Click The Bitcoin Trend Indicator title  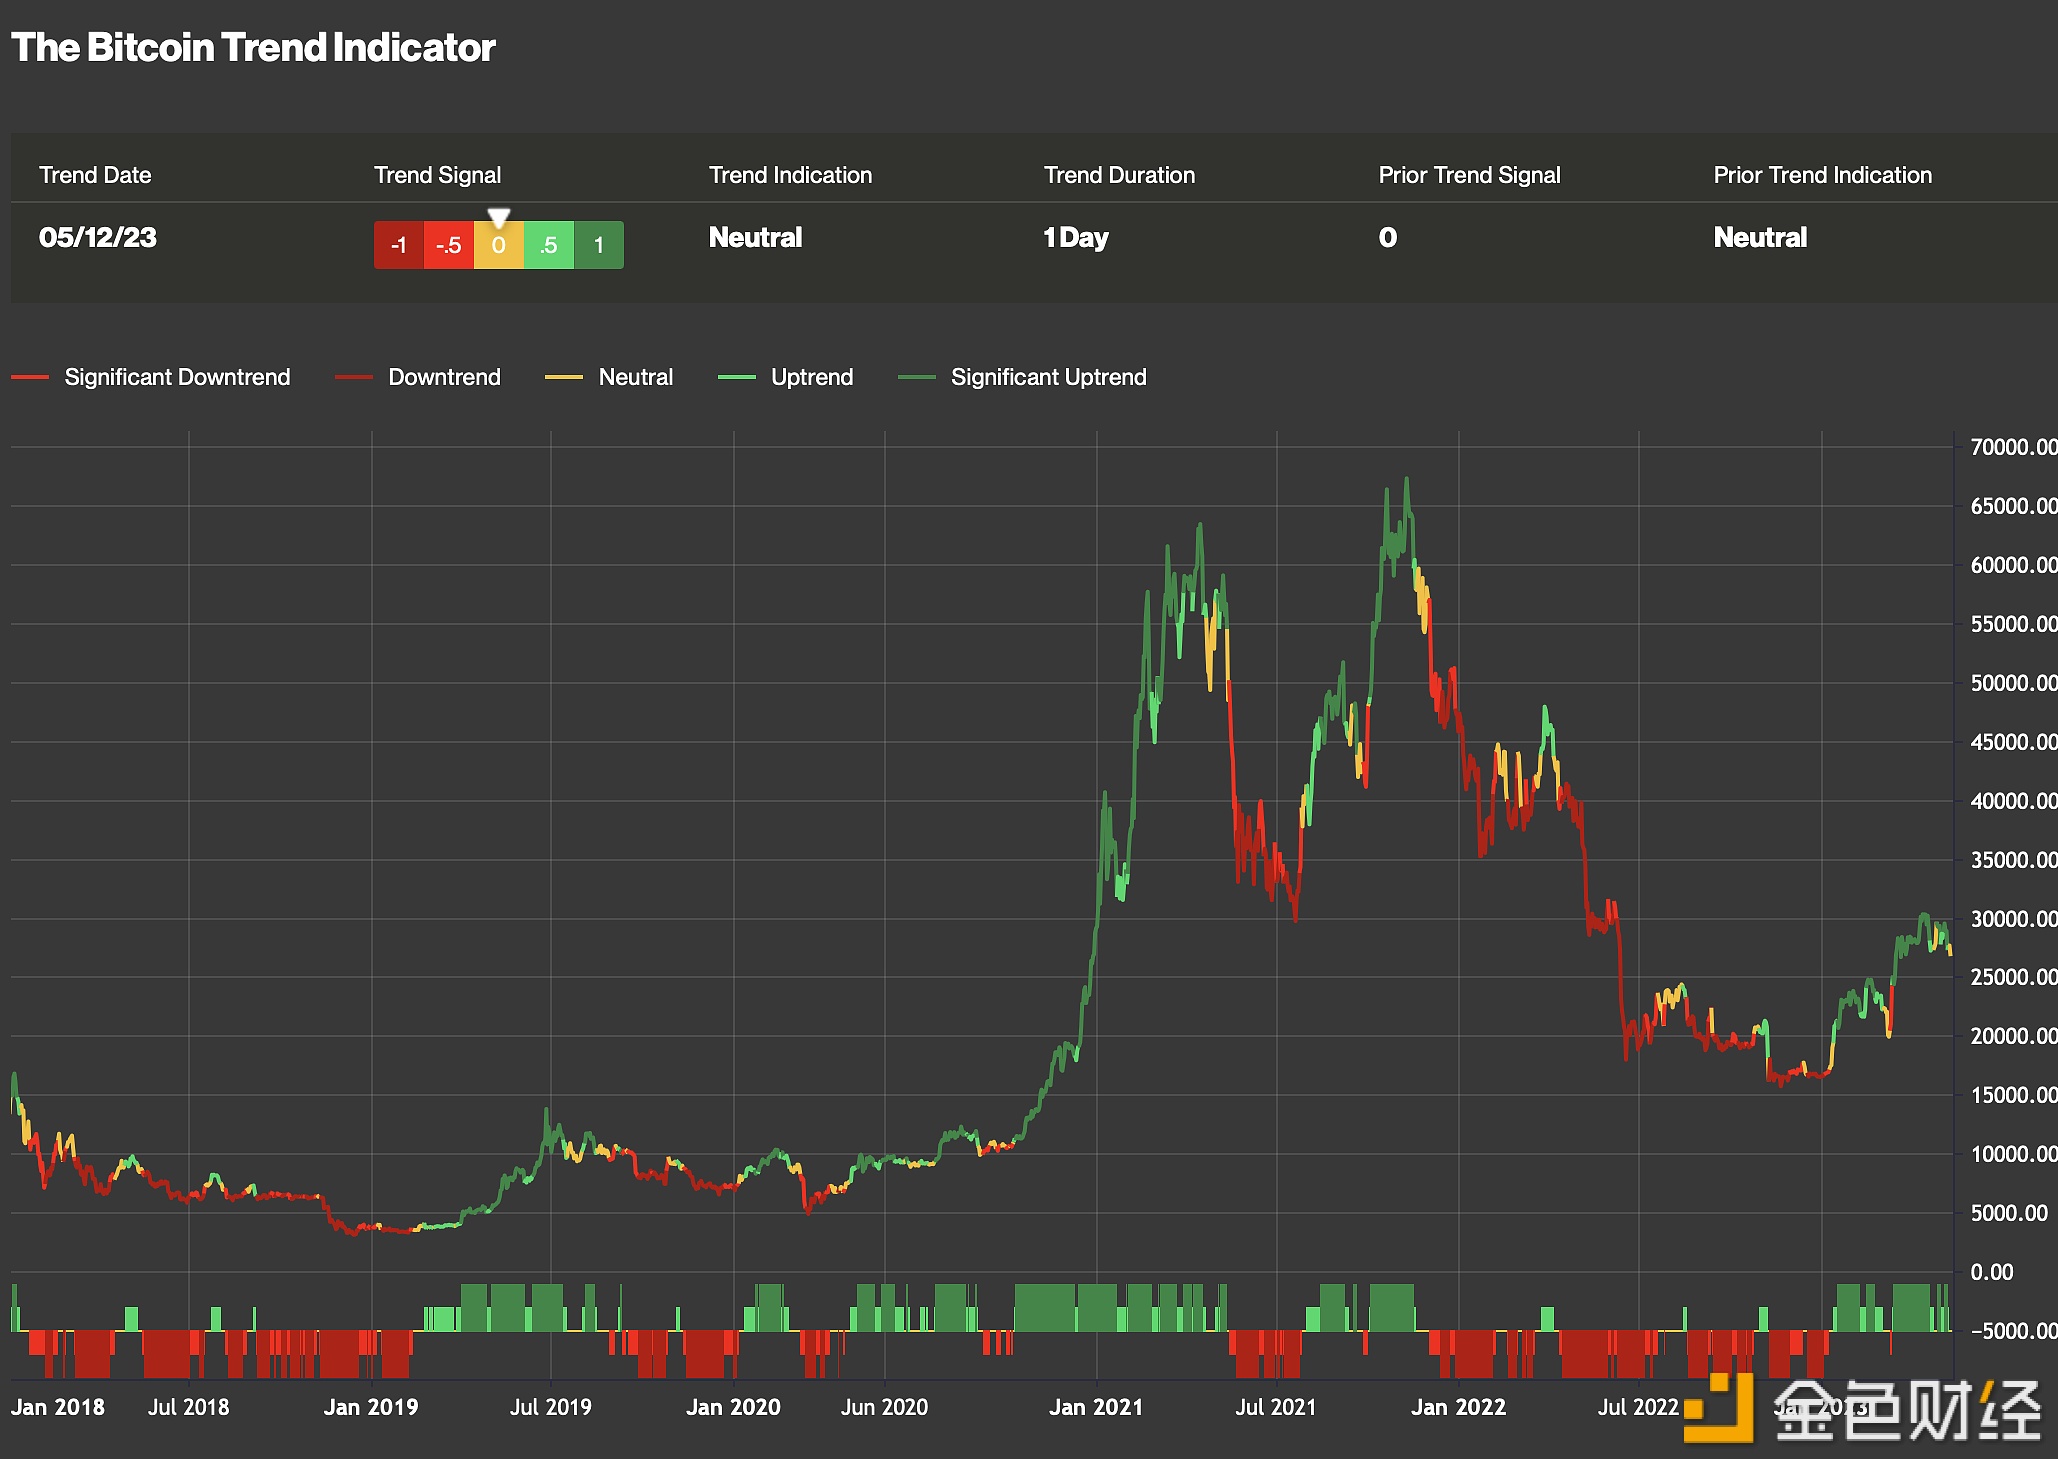tap(253, 47)
